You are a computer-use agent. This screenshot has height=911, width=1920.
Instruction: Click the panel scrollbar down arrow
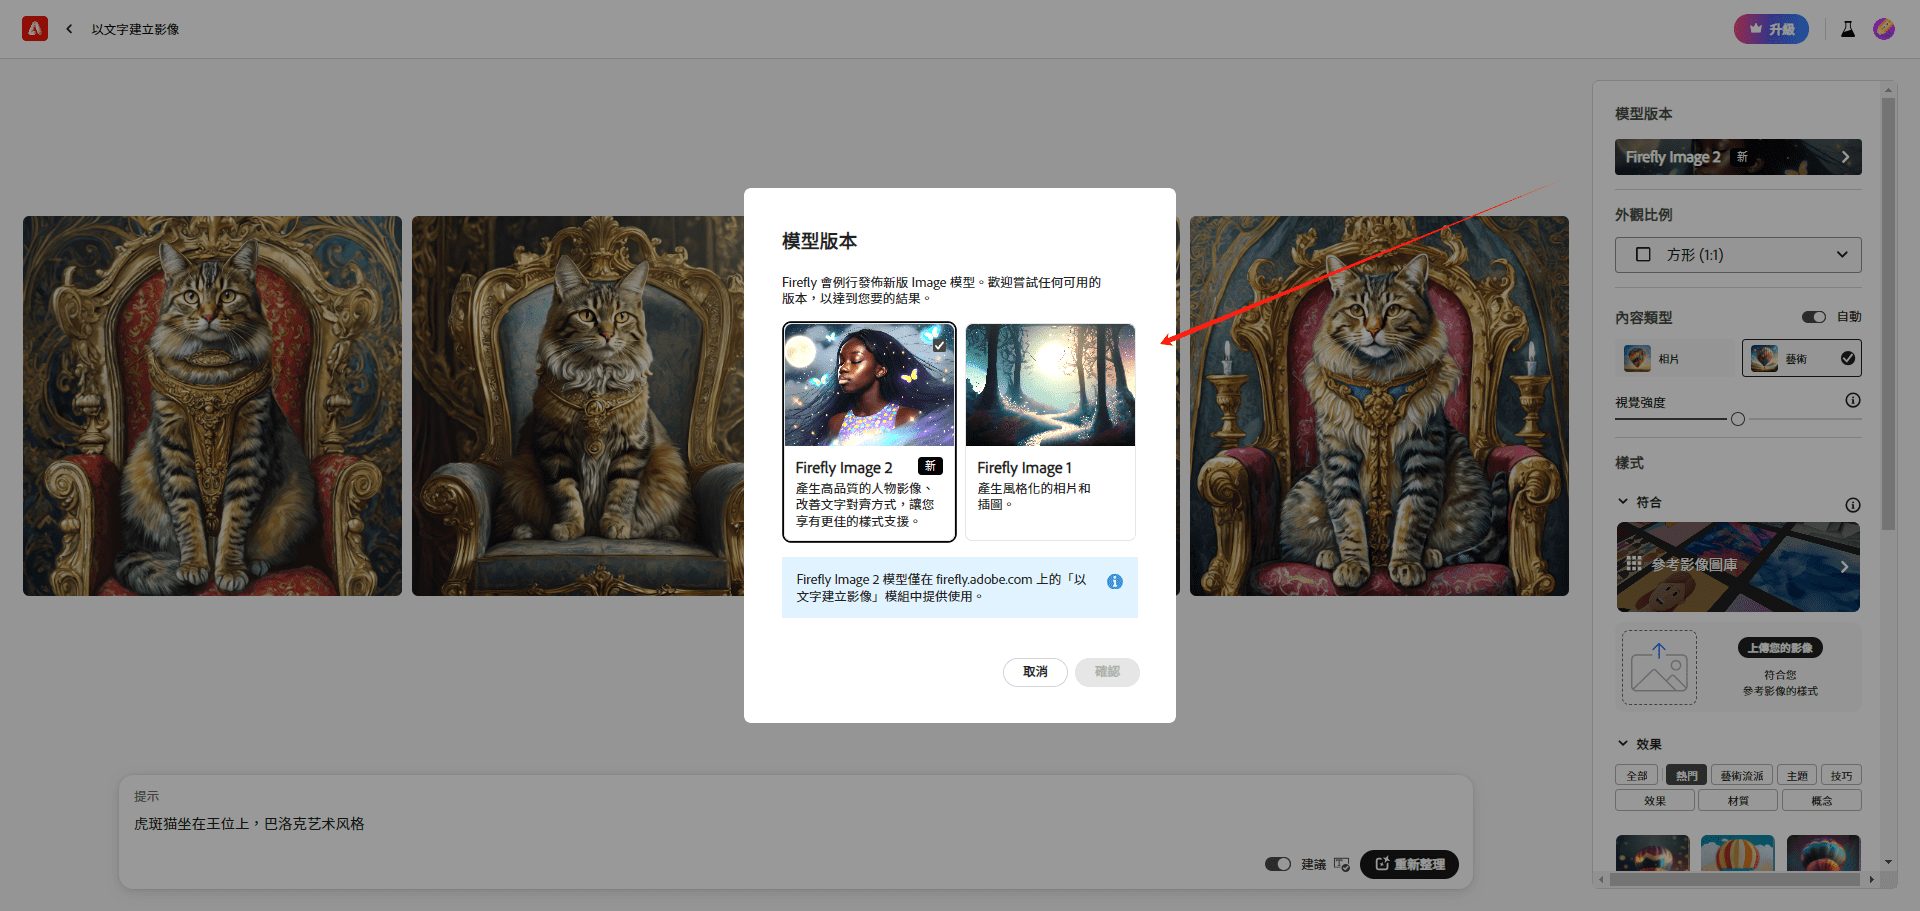click(1888, 861)
